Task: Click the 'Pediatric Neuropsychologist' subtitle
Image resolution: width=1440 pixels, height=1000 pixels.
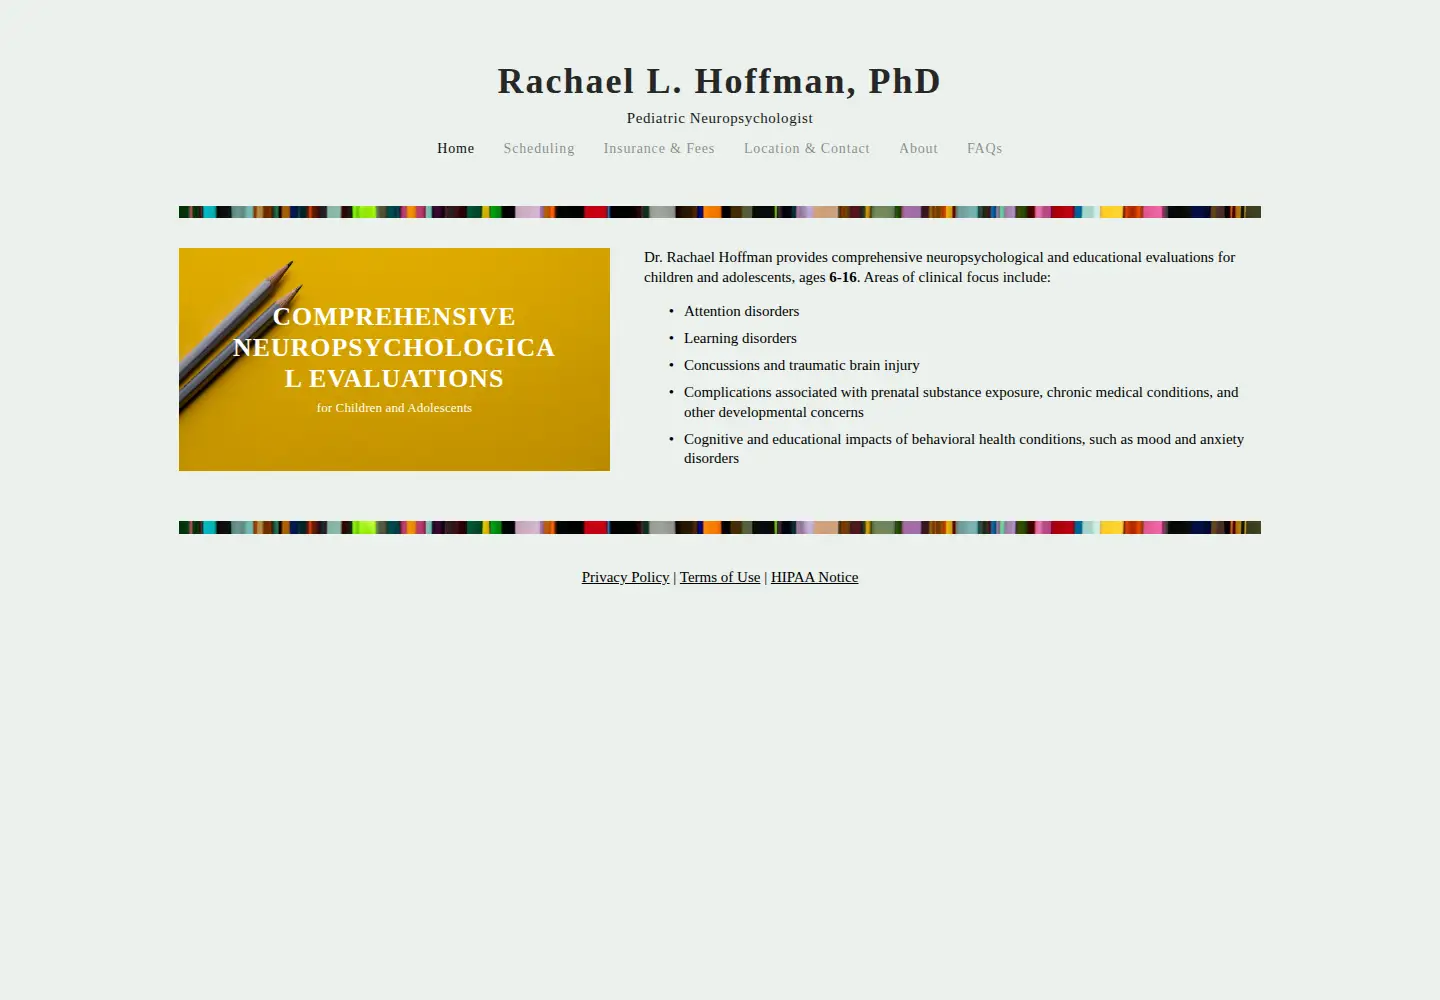Action: pos(720,118)
